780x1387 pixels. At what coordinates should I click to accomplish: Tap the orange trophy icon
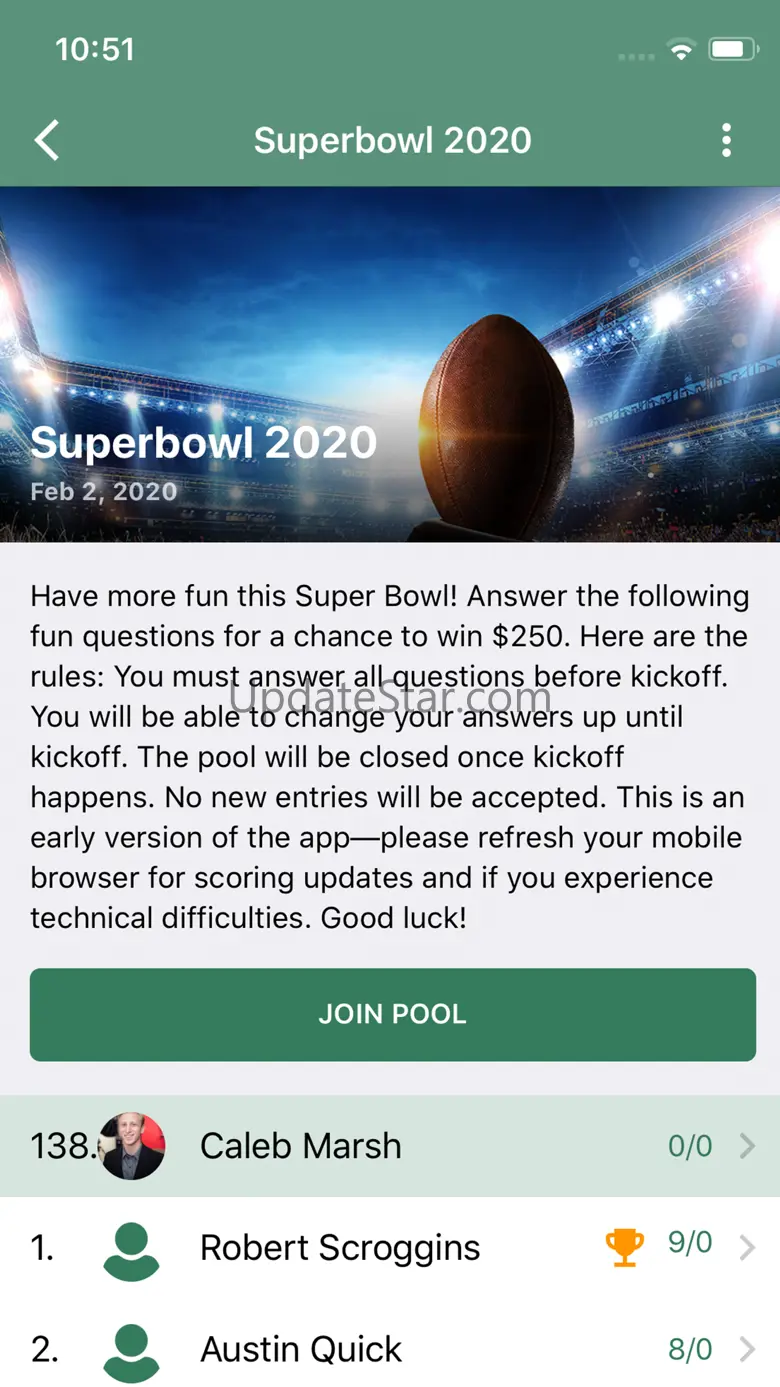click(x=624, y=1247)
